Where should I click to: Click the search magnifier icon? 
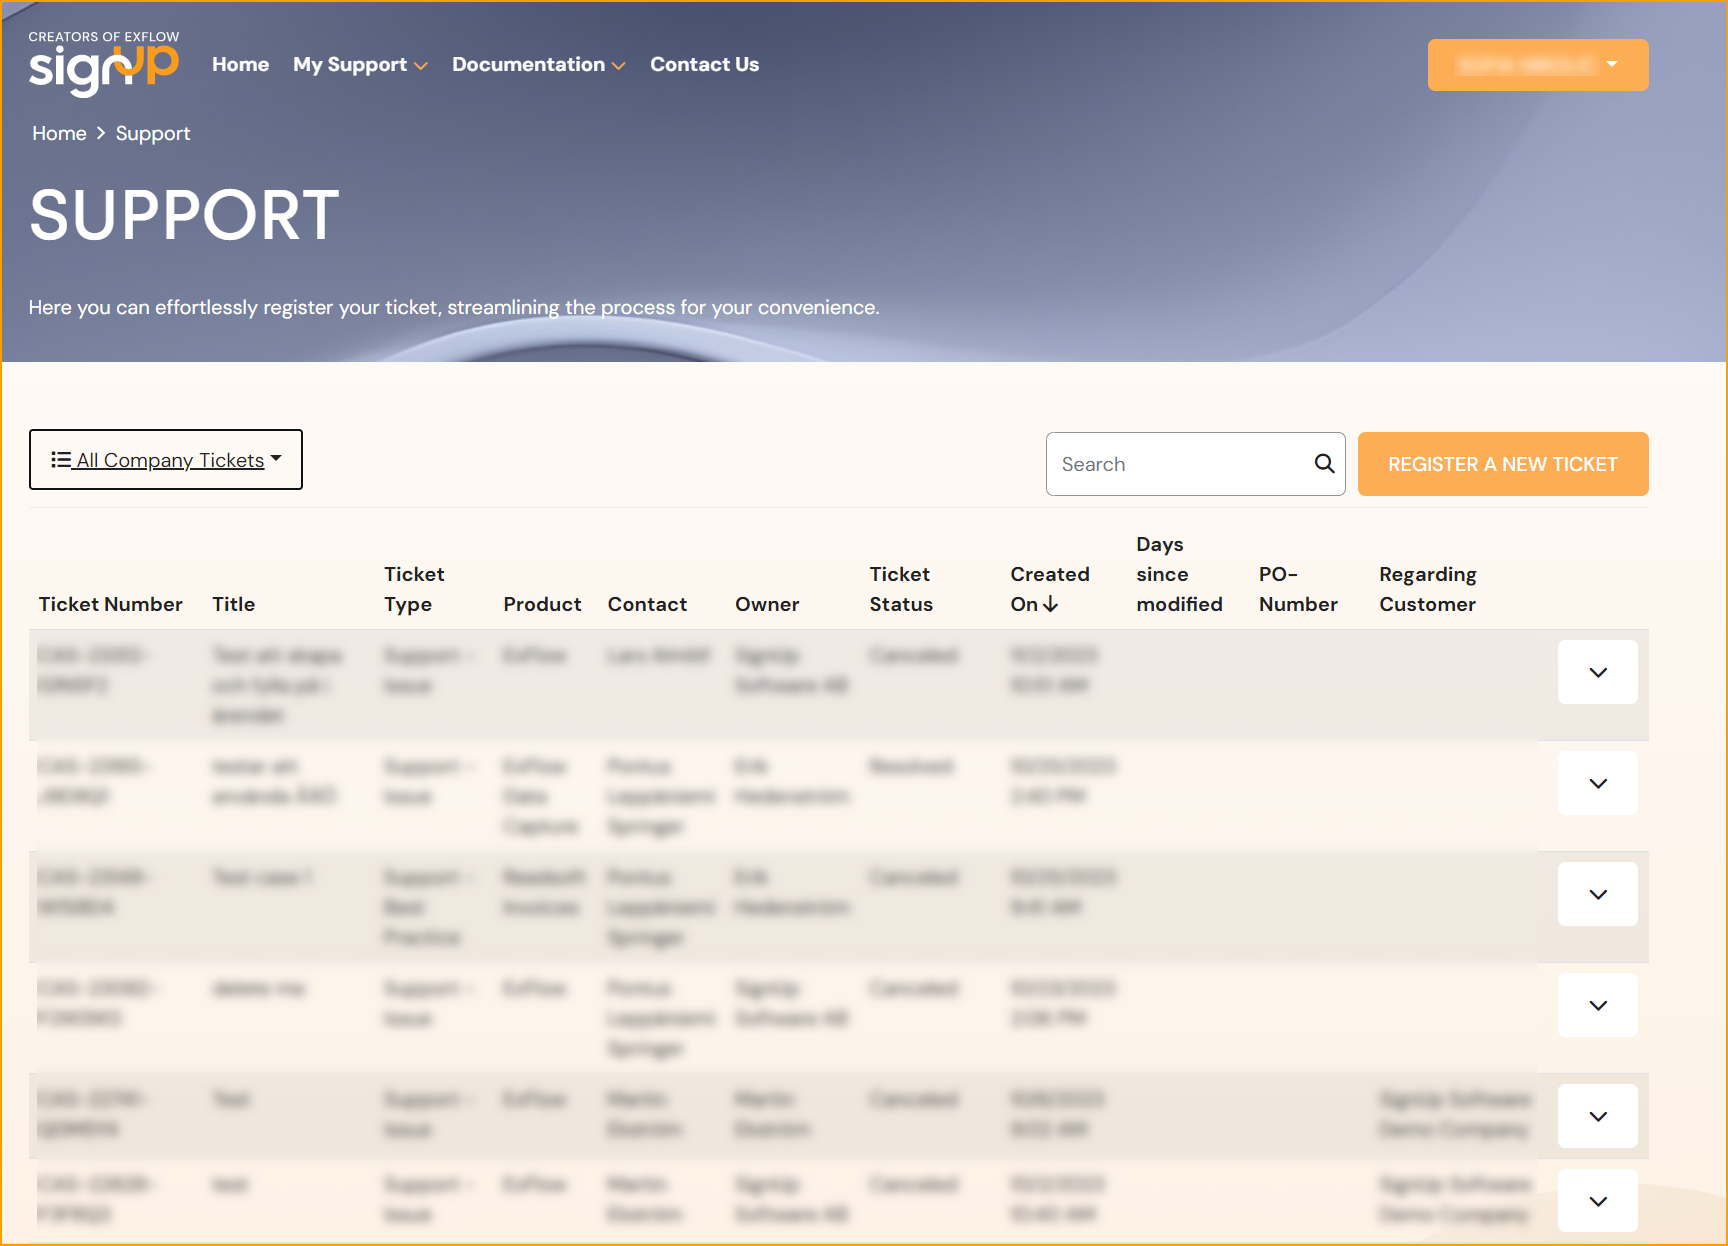1324,464
